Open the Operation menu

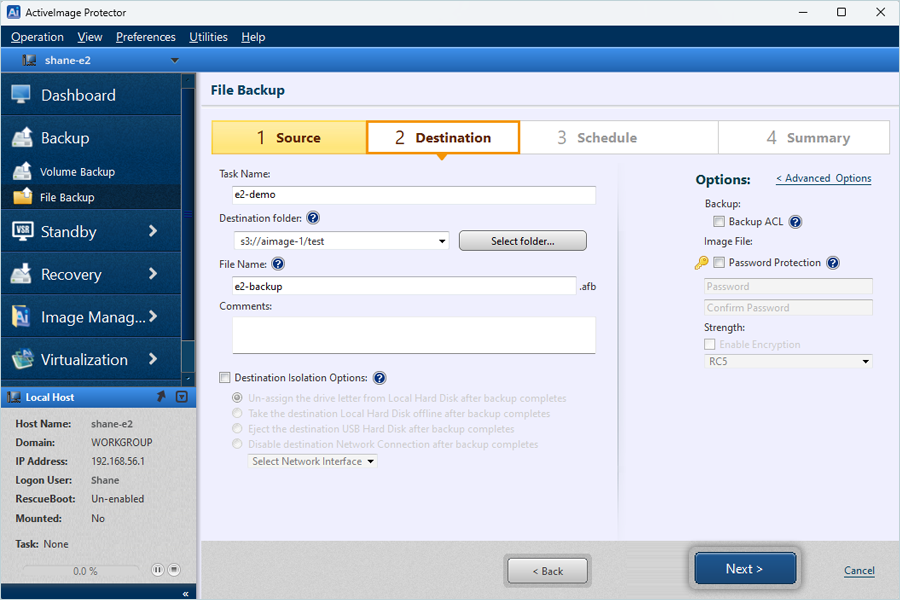(x=37, y=37)
